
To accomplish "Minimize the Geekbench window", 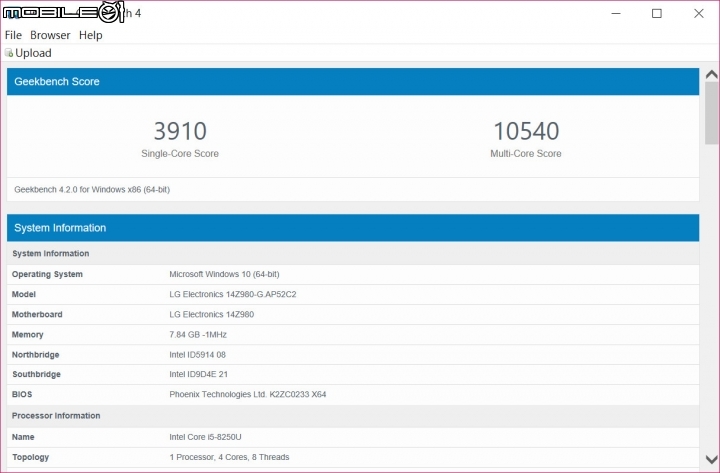I will pos(616,13).
